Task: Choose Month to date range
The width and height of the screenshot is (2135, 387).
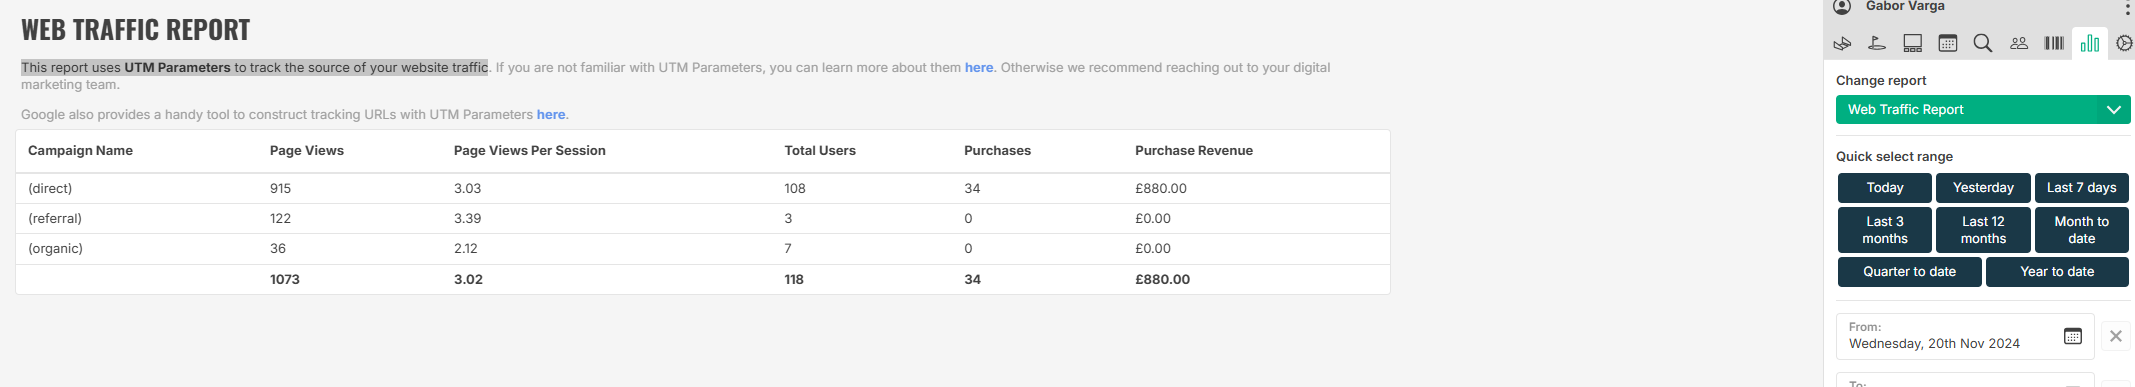Action: point(2082,230)
